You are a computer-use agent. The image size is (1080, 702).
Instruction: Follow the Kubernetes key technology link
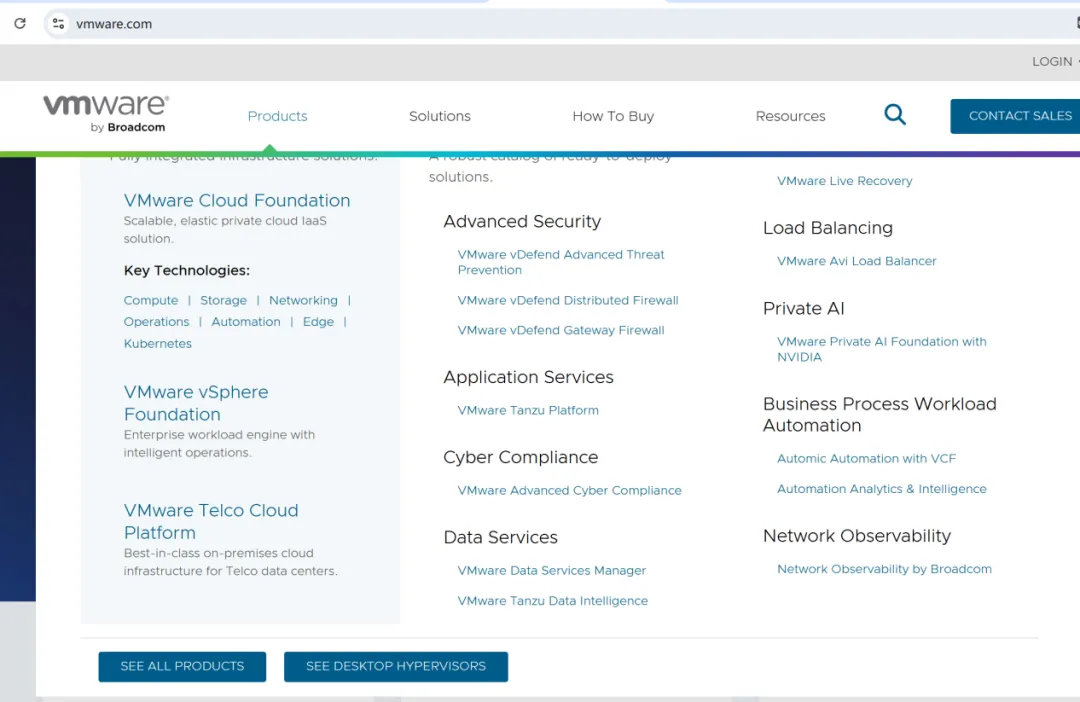pos(158,344)
